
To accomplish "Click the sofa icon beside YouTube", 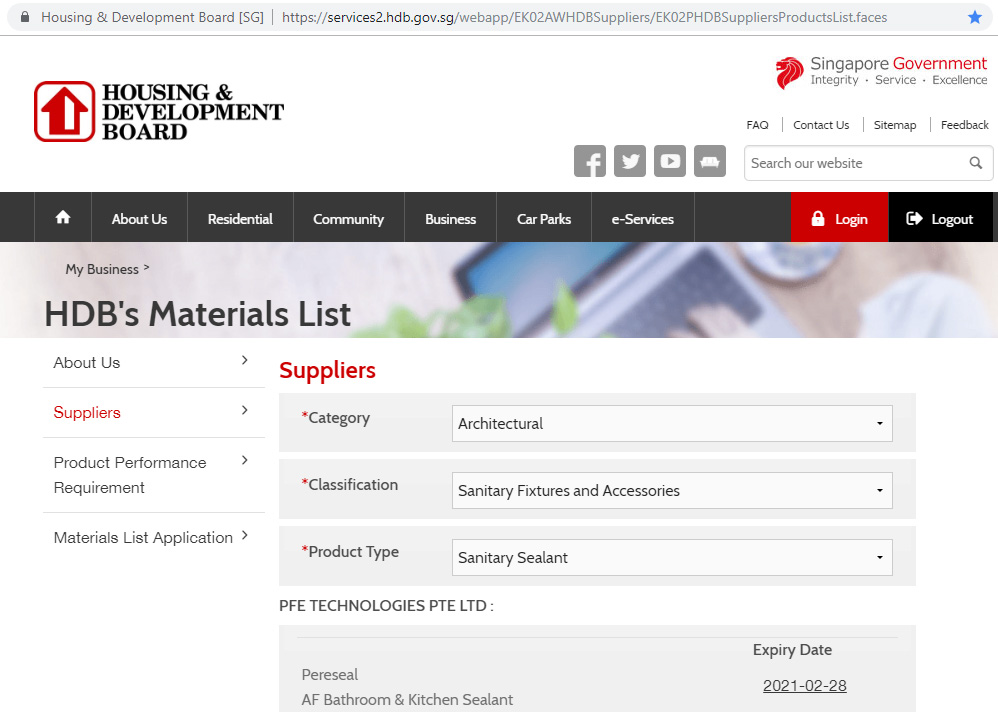I will click(710, 161).
